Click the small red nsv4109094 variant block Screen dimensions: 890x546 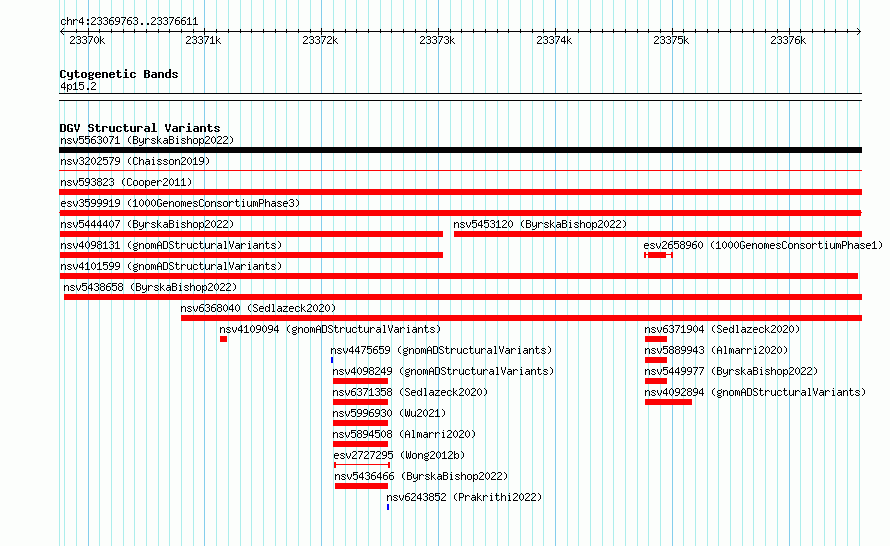point(224,339)
